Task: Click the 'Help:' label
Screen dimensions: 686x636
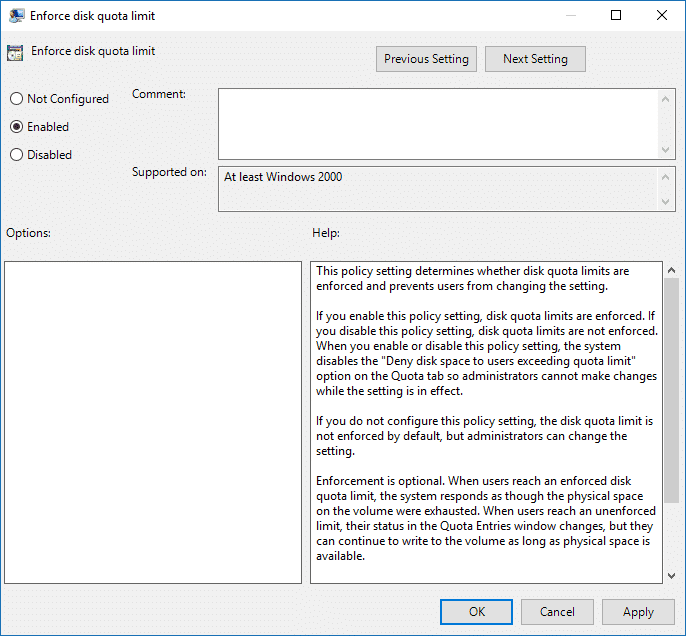Action: 326,233
